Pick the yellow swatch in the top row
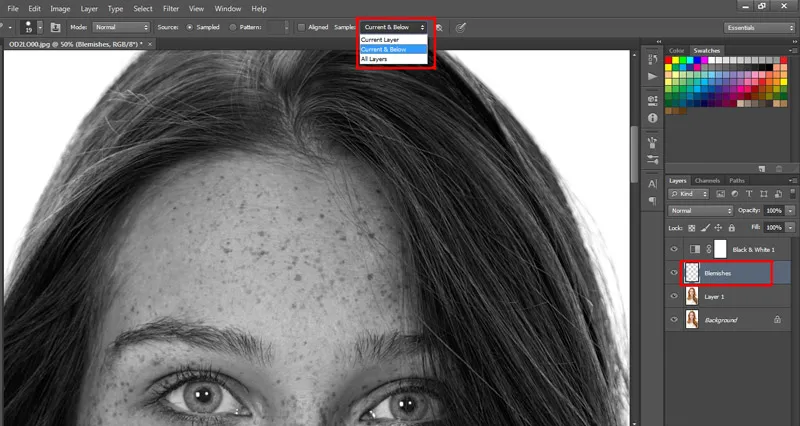The image size is (800, 426). click(x=676, y=60)
